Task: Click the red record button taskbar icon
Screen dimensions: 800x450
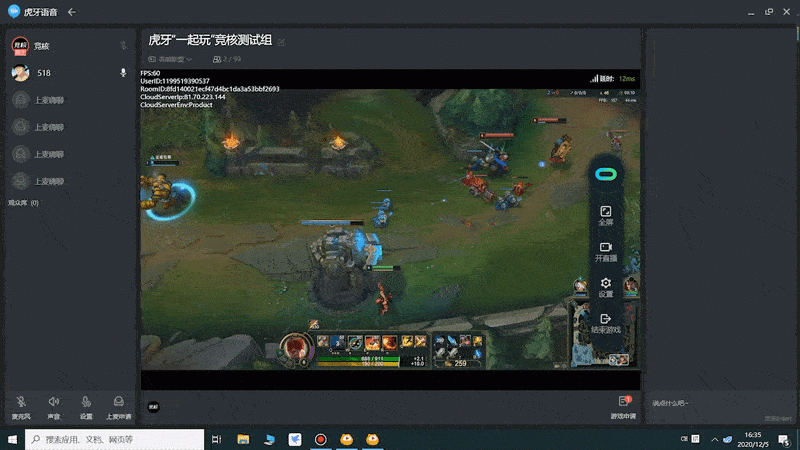Action: click(x=320, y=439)
